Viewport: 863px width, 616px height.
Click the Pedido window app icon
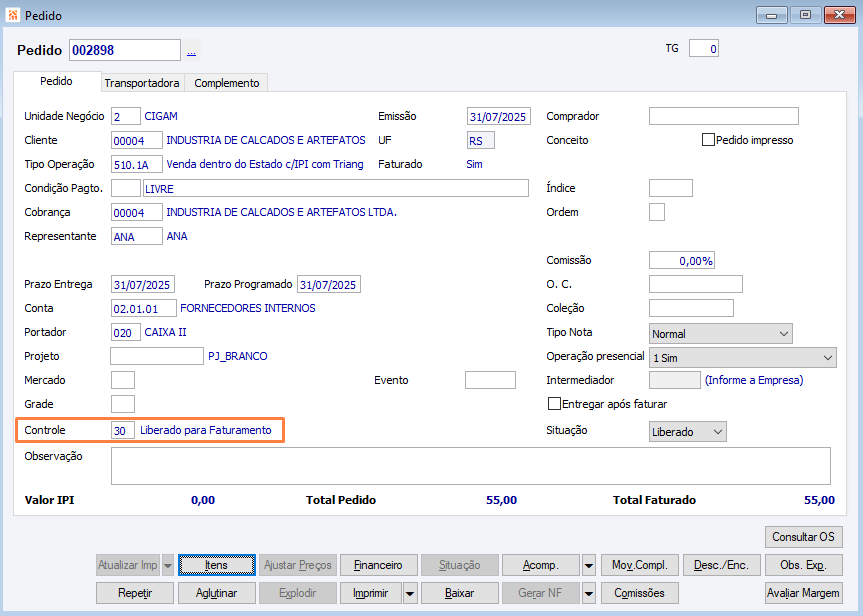(13, 15)
